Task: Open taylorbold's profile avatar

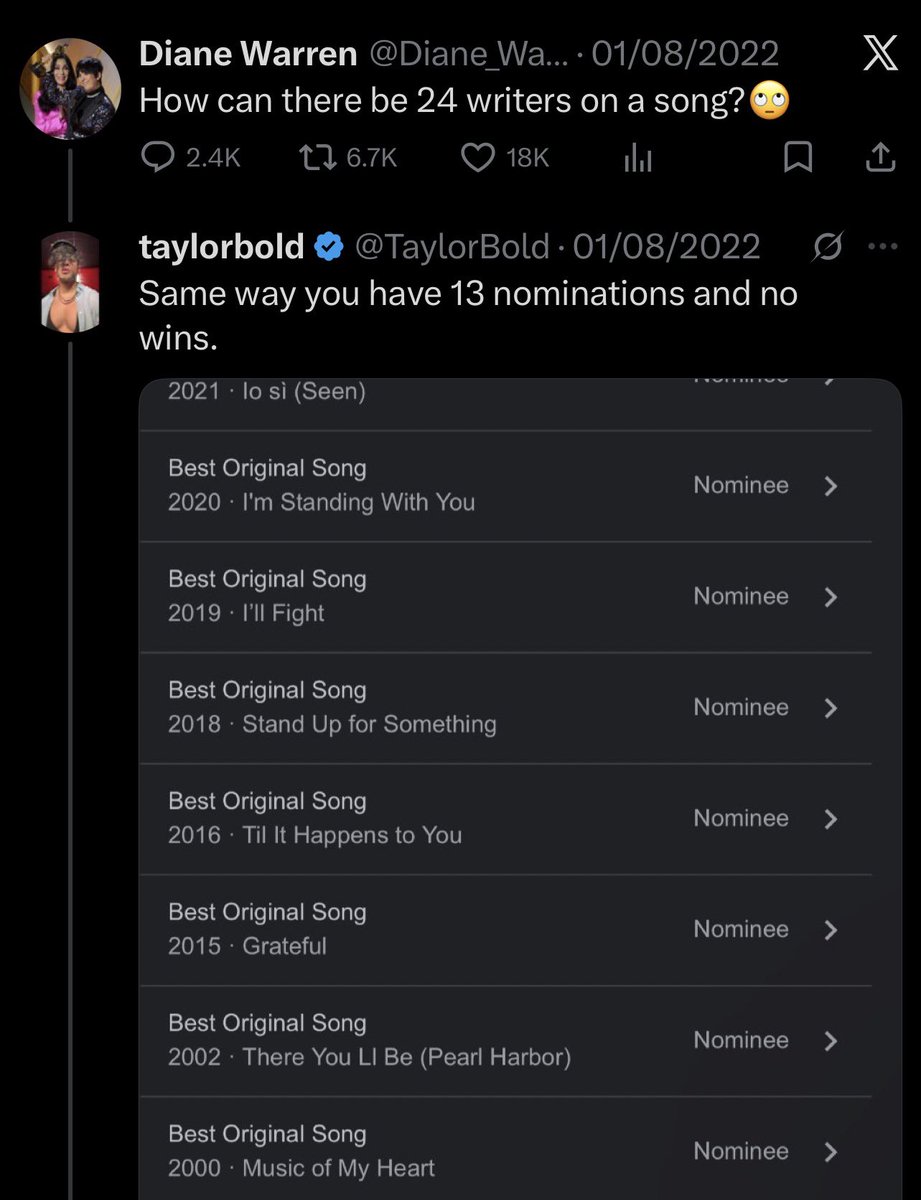Action: [70, 281]
